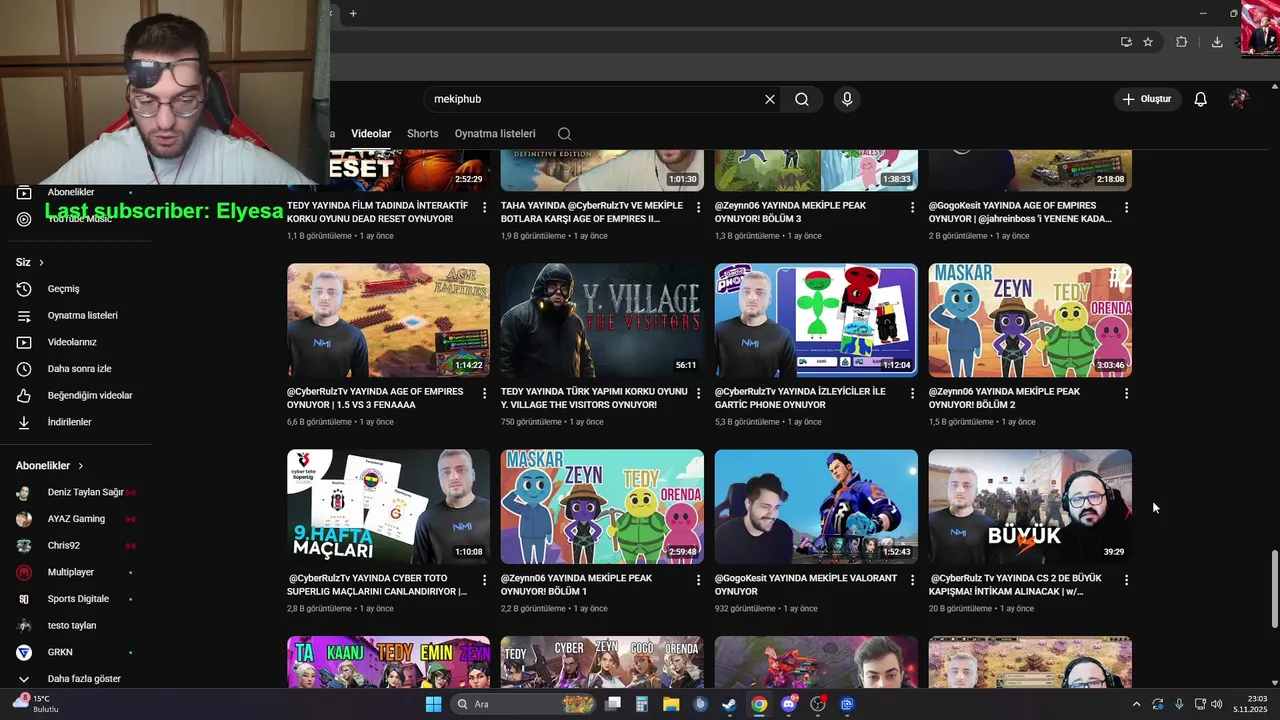Click the Oluştur create button
Viewport: 1280px width, 720px height.
click(x=1147, y=99)
